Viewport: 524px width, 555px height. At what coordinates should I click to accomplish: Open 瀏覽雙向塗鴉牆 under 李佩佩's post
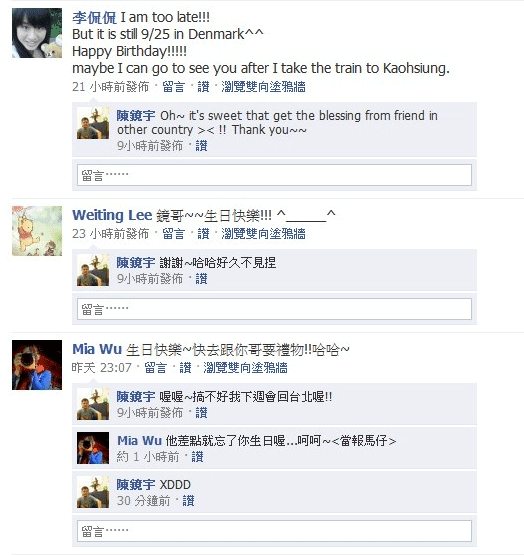coord(263,87)
